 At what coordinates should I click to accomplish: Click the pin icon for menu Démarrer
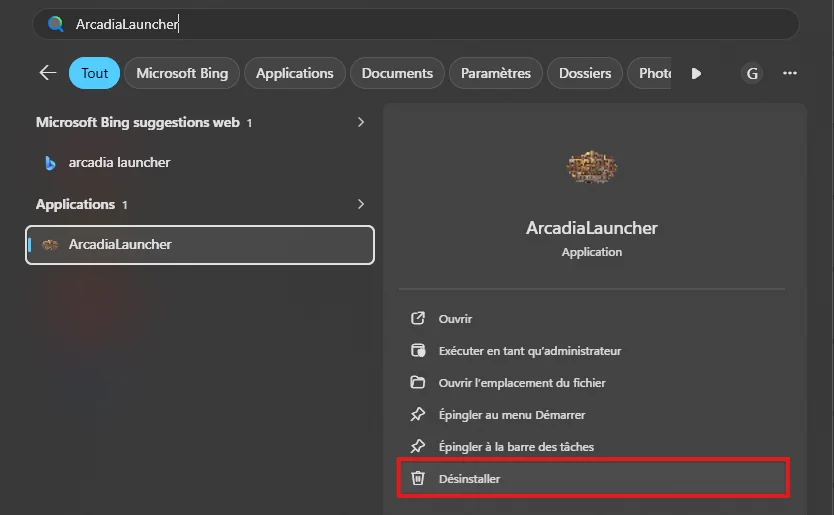(x=418, y=414)
